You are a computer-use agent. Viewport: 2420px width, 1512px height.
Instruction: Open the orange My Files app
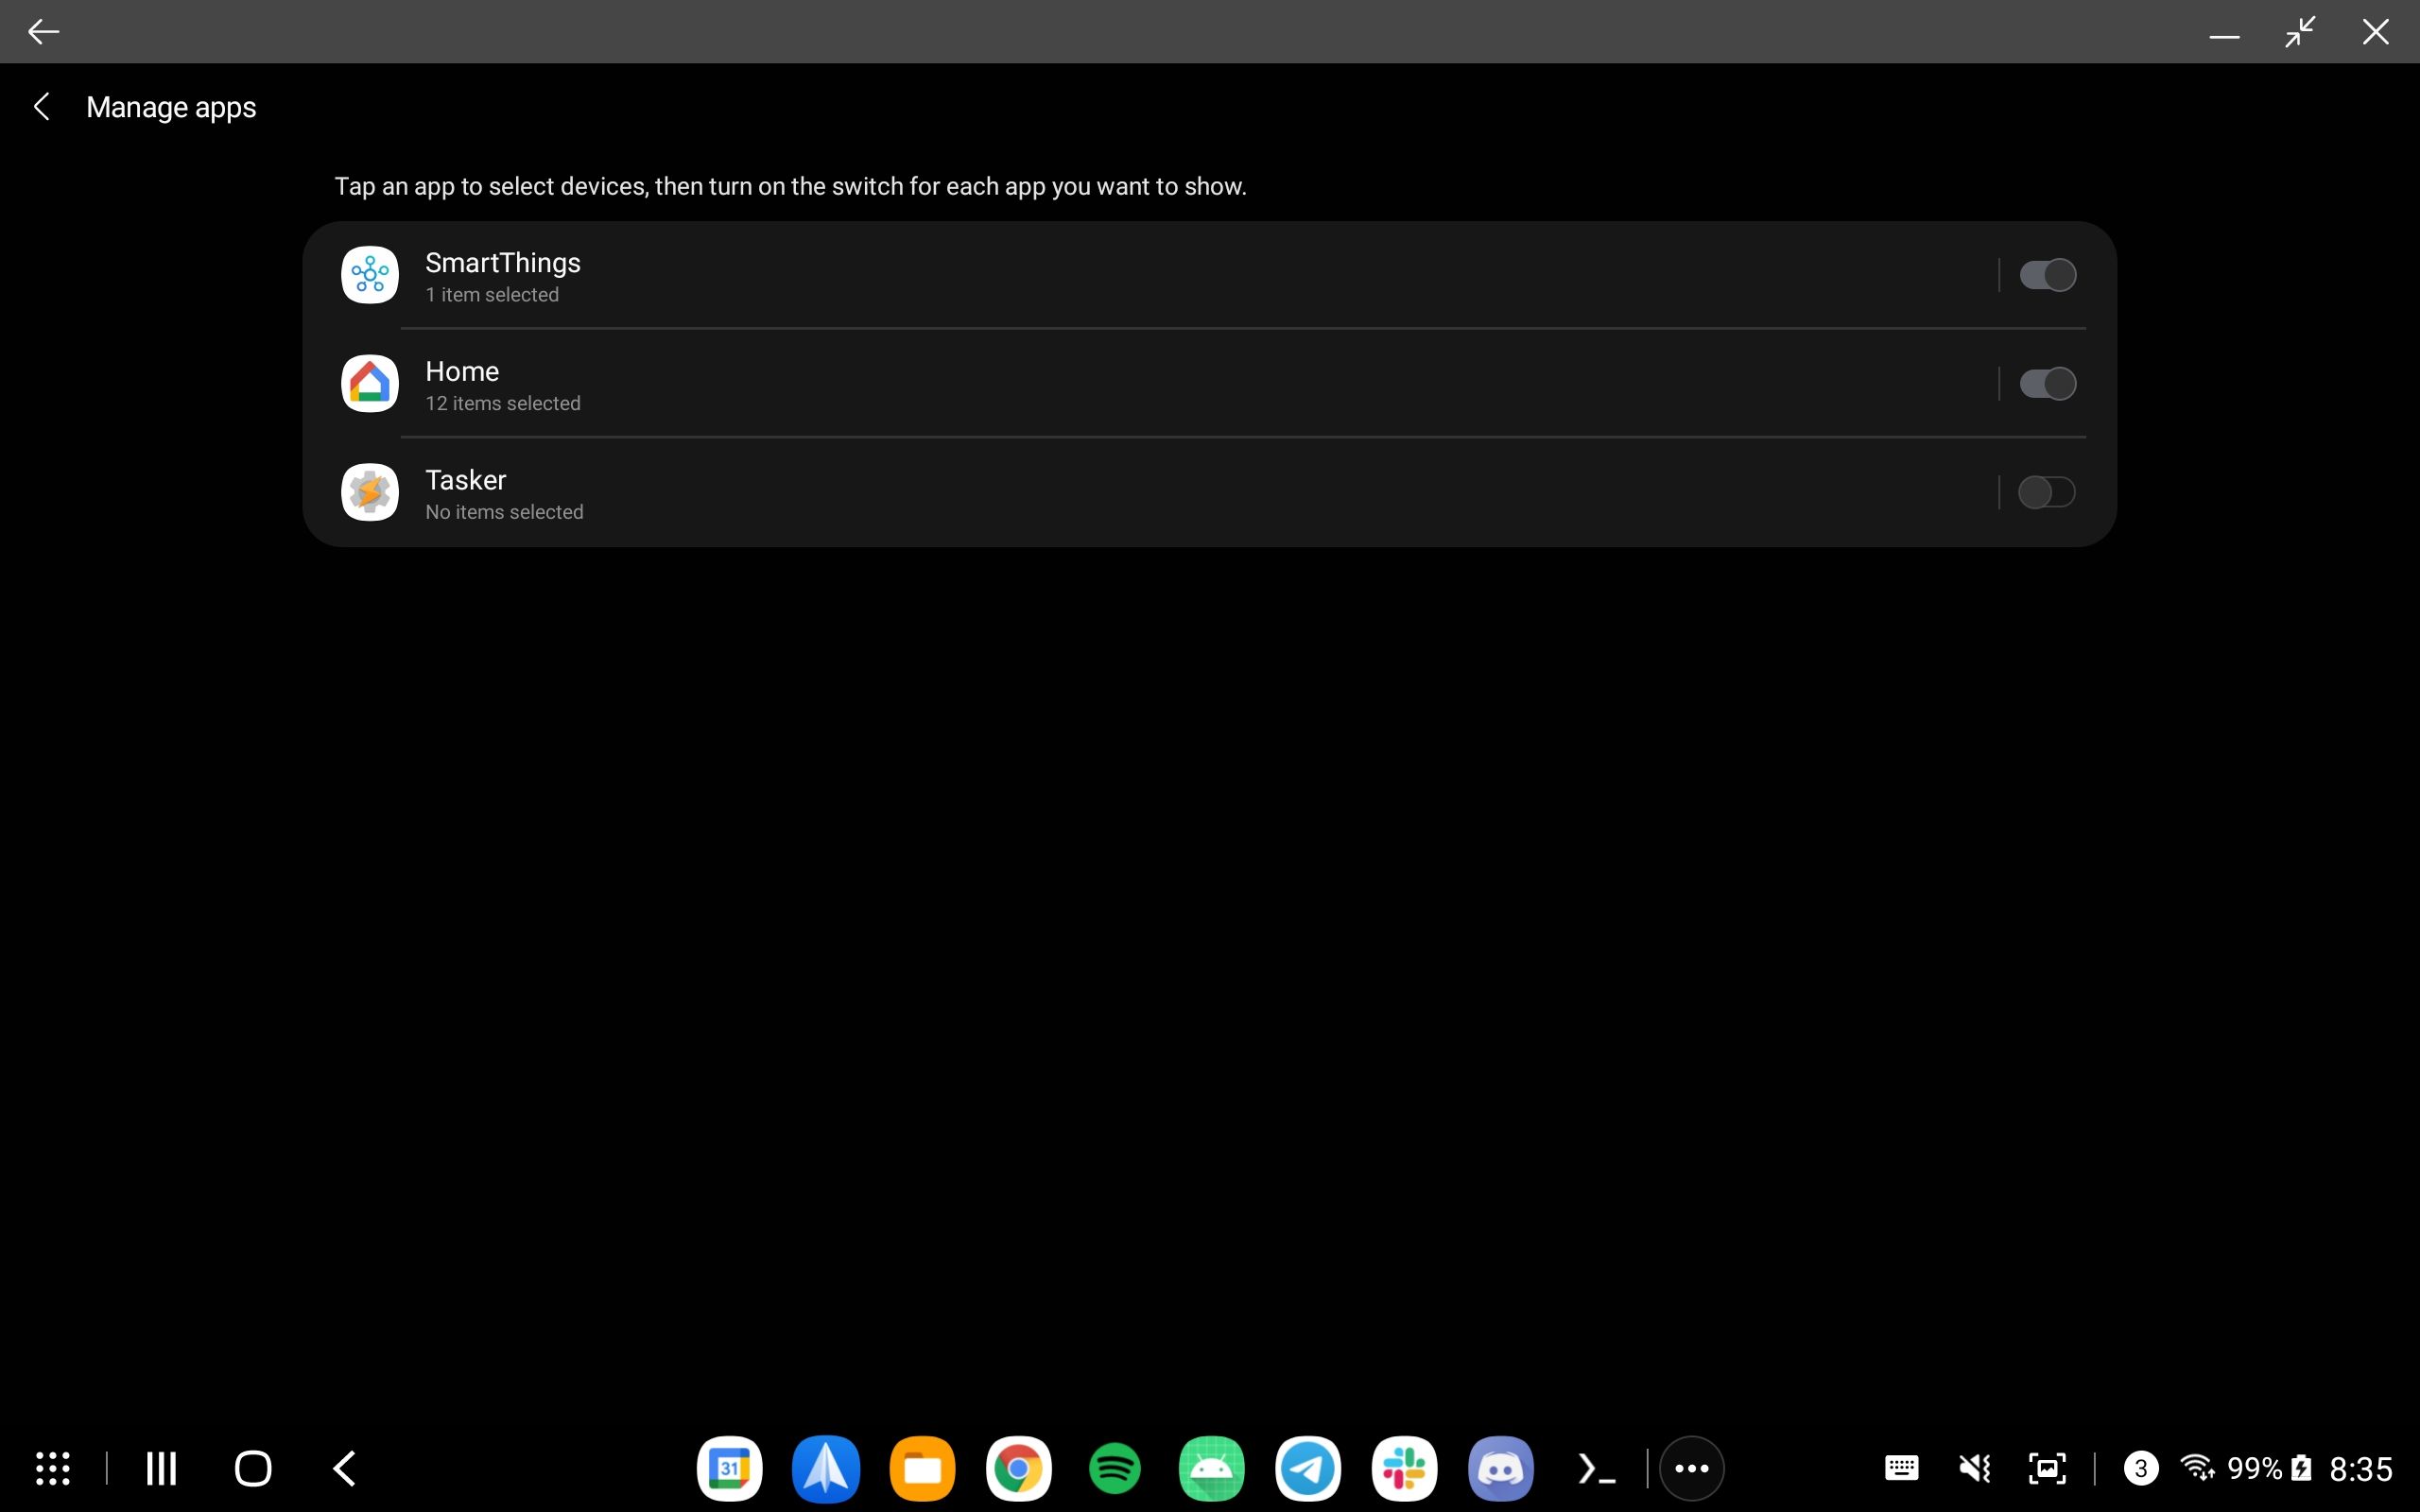pyautogui.click(x=922, y=1468)
